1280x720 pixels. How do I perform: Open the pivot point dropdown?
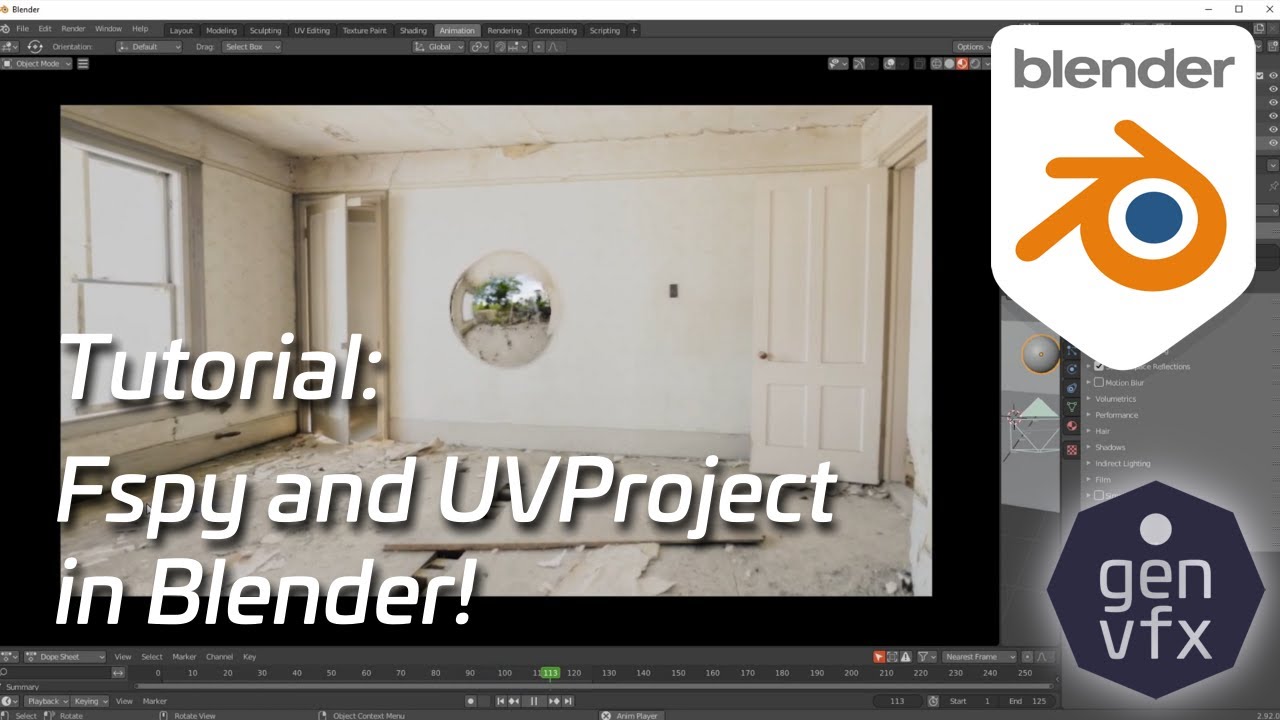[479, 47]
